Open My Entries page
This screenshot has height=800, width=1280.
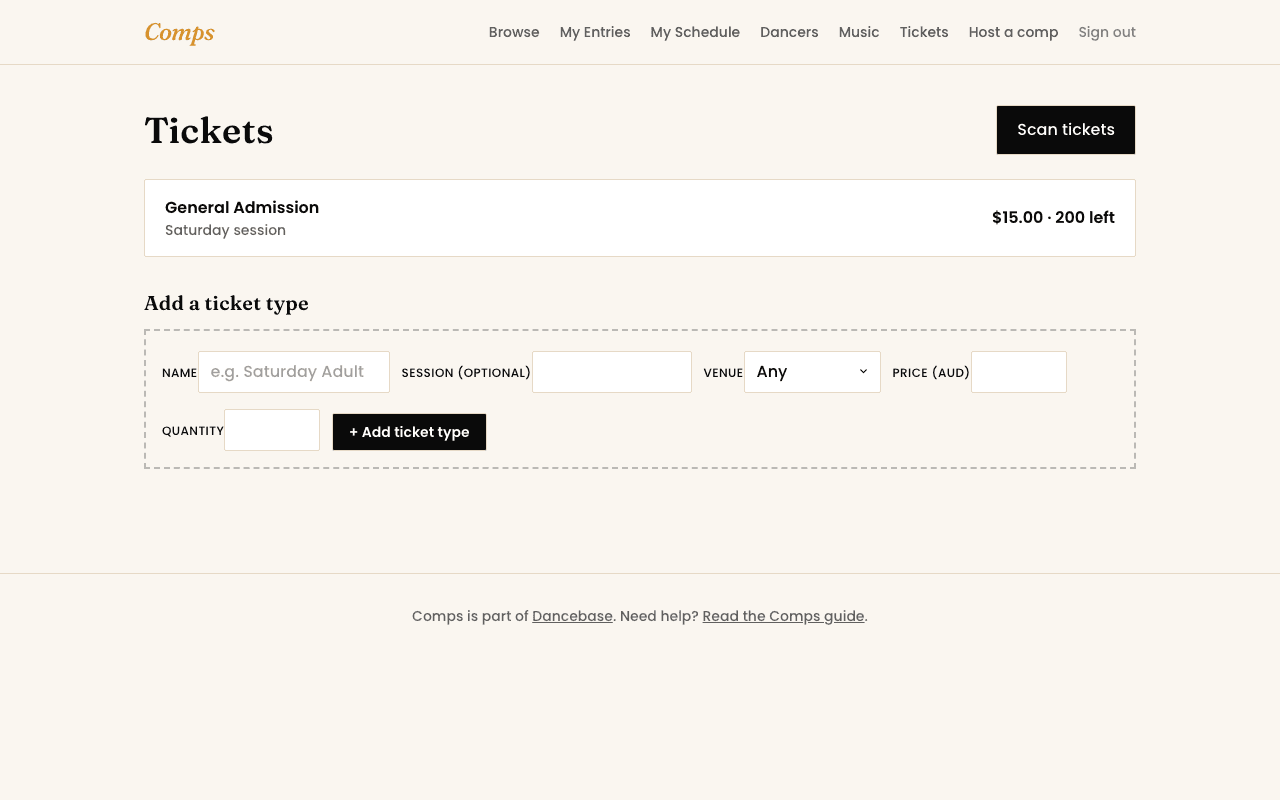595,32
